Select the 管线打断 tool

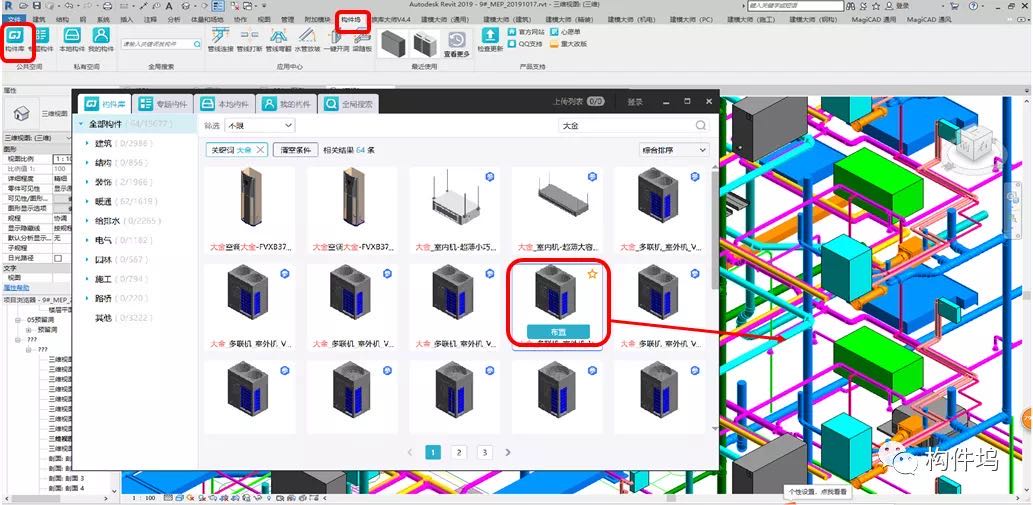click(x=250, y=40)
